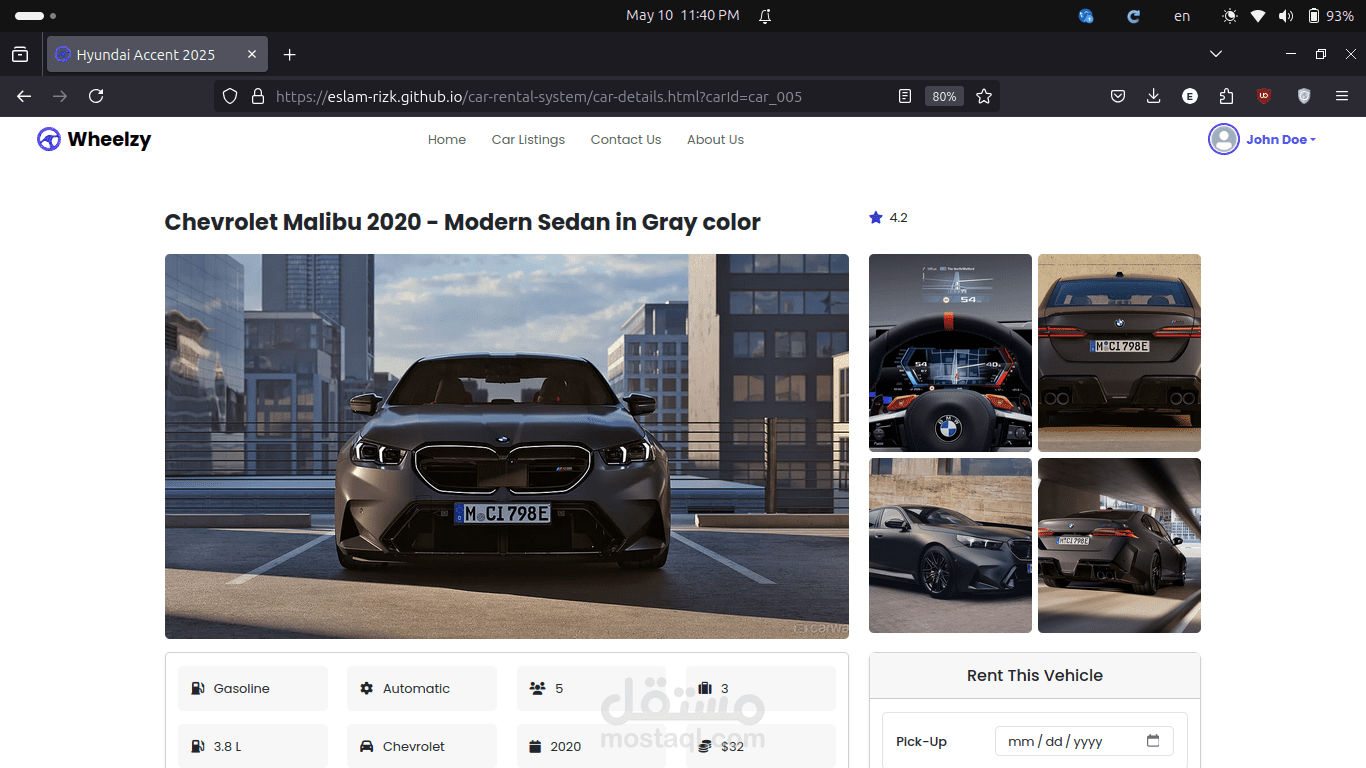
Task: Select the rear angle garage thumbnail
Action: pyautogui.click(x=1119, y=545)
